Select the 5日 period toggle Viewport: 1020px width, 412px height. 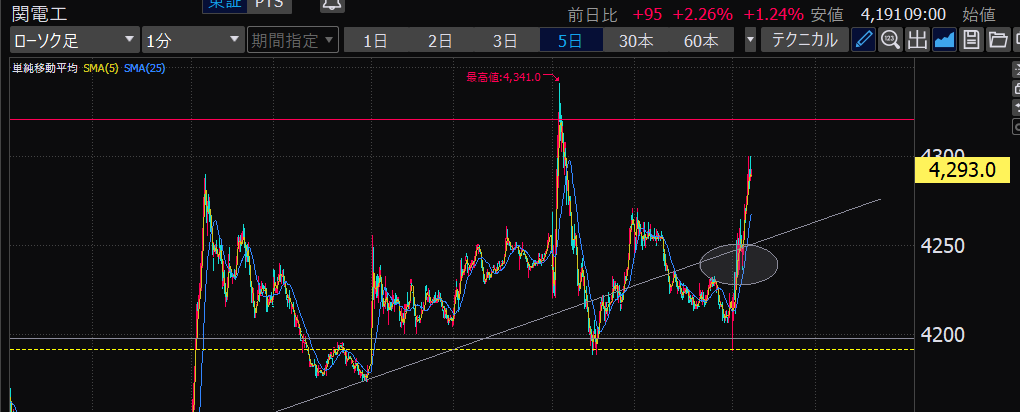(x=571, y=41)
